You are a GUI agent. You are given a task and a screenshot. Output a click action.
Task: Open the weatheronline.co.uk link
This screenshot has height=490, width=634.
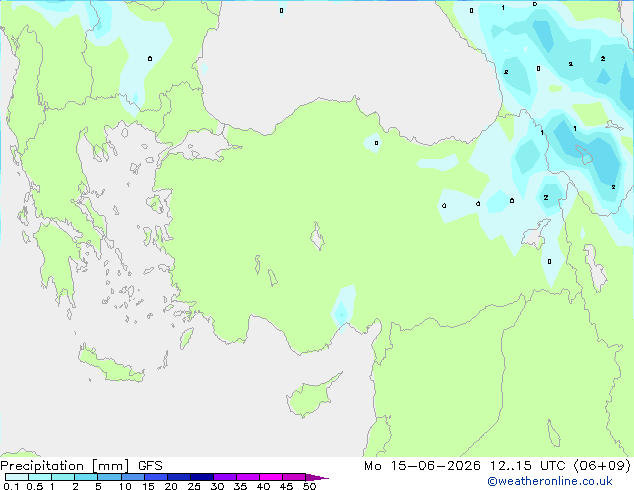pyautogui.click(x=550, y=481)
